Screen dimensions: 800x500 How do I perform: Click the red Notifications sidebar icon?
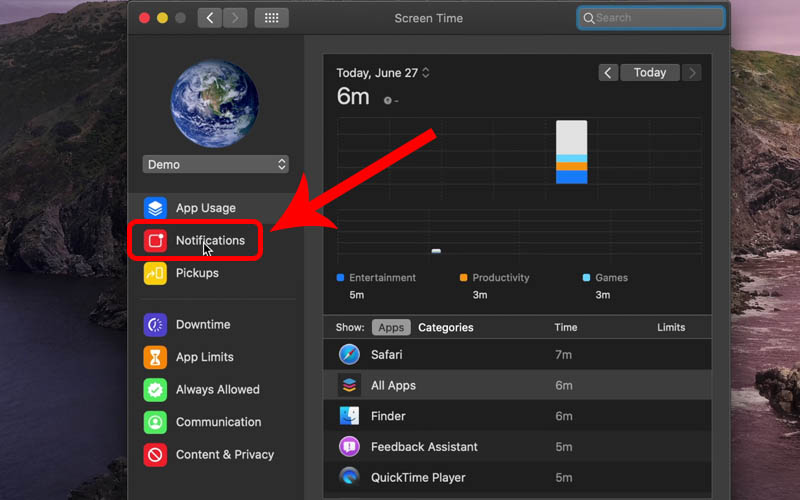(x=155, y=241)
